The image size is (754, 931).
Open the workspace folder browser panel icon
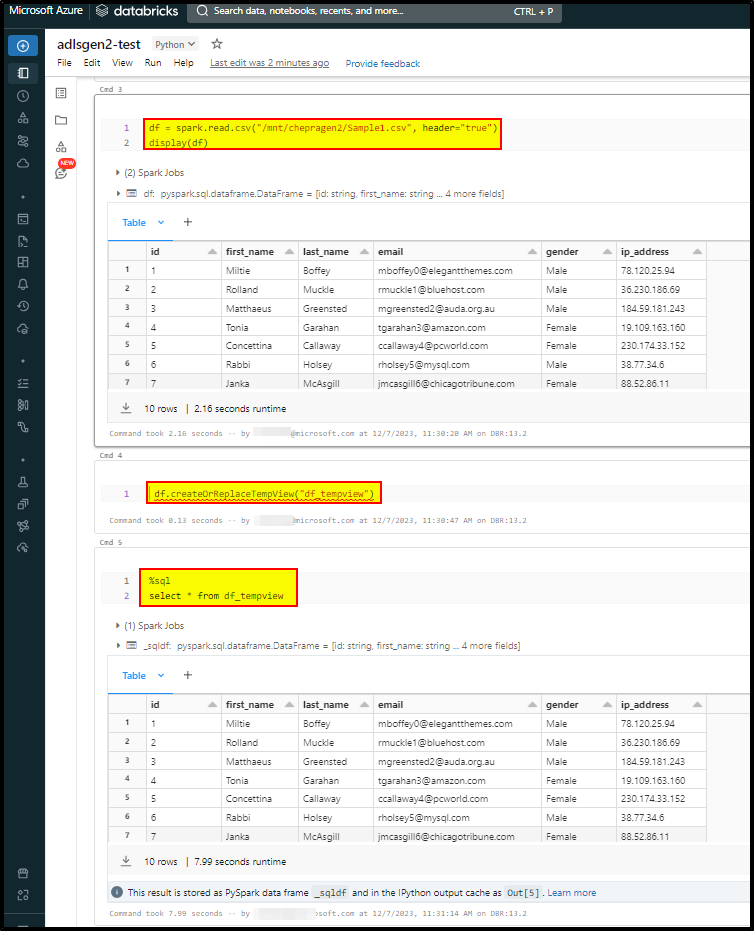[x=61, y=120]
